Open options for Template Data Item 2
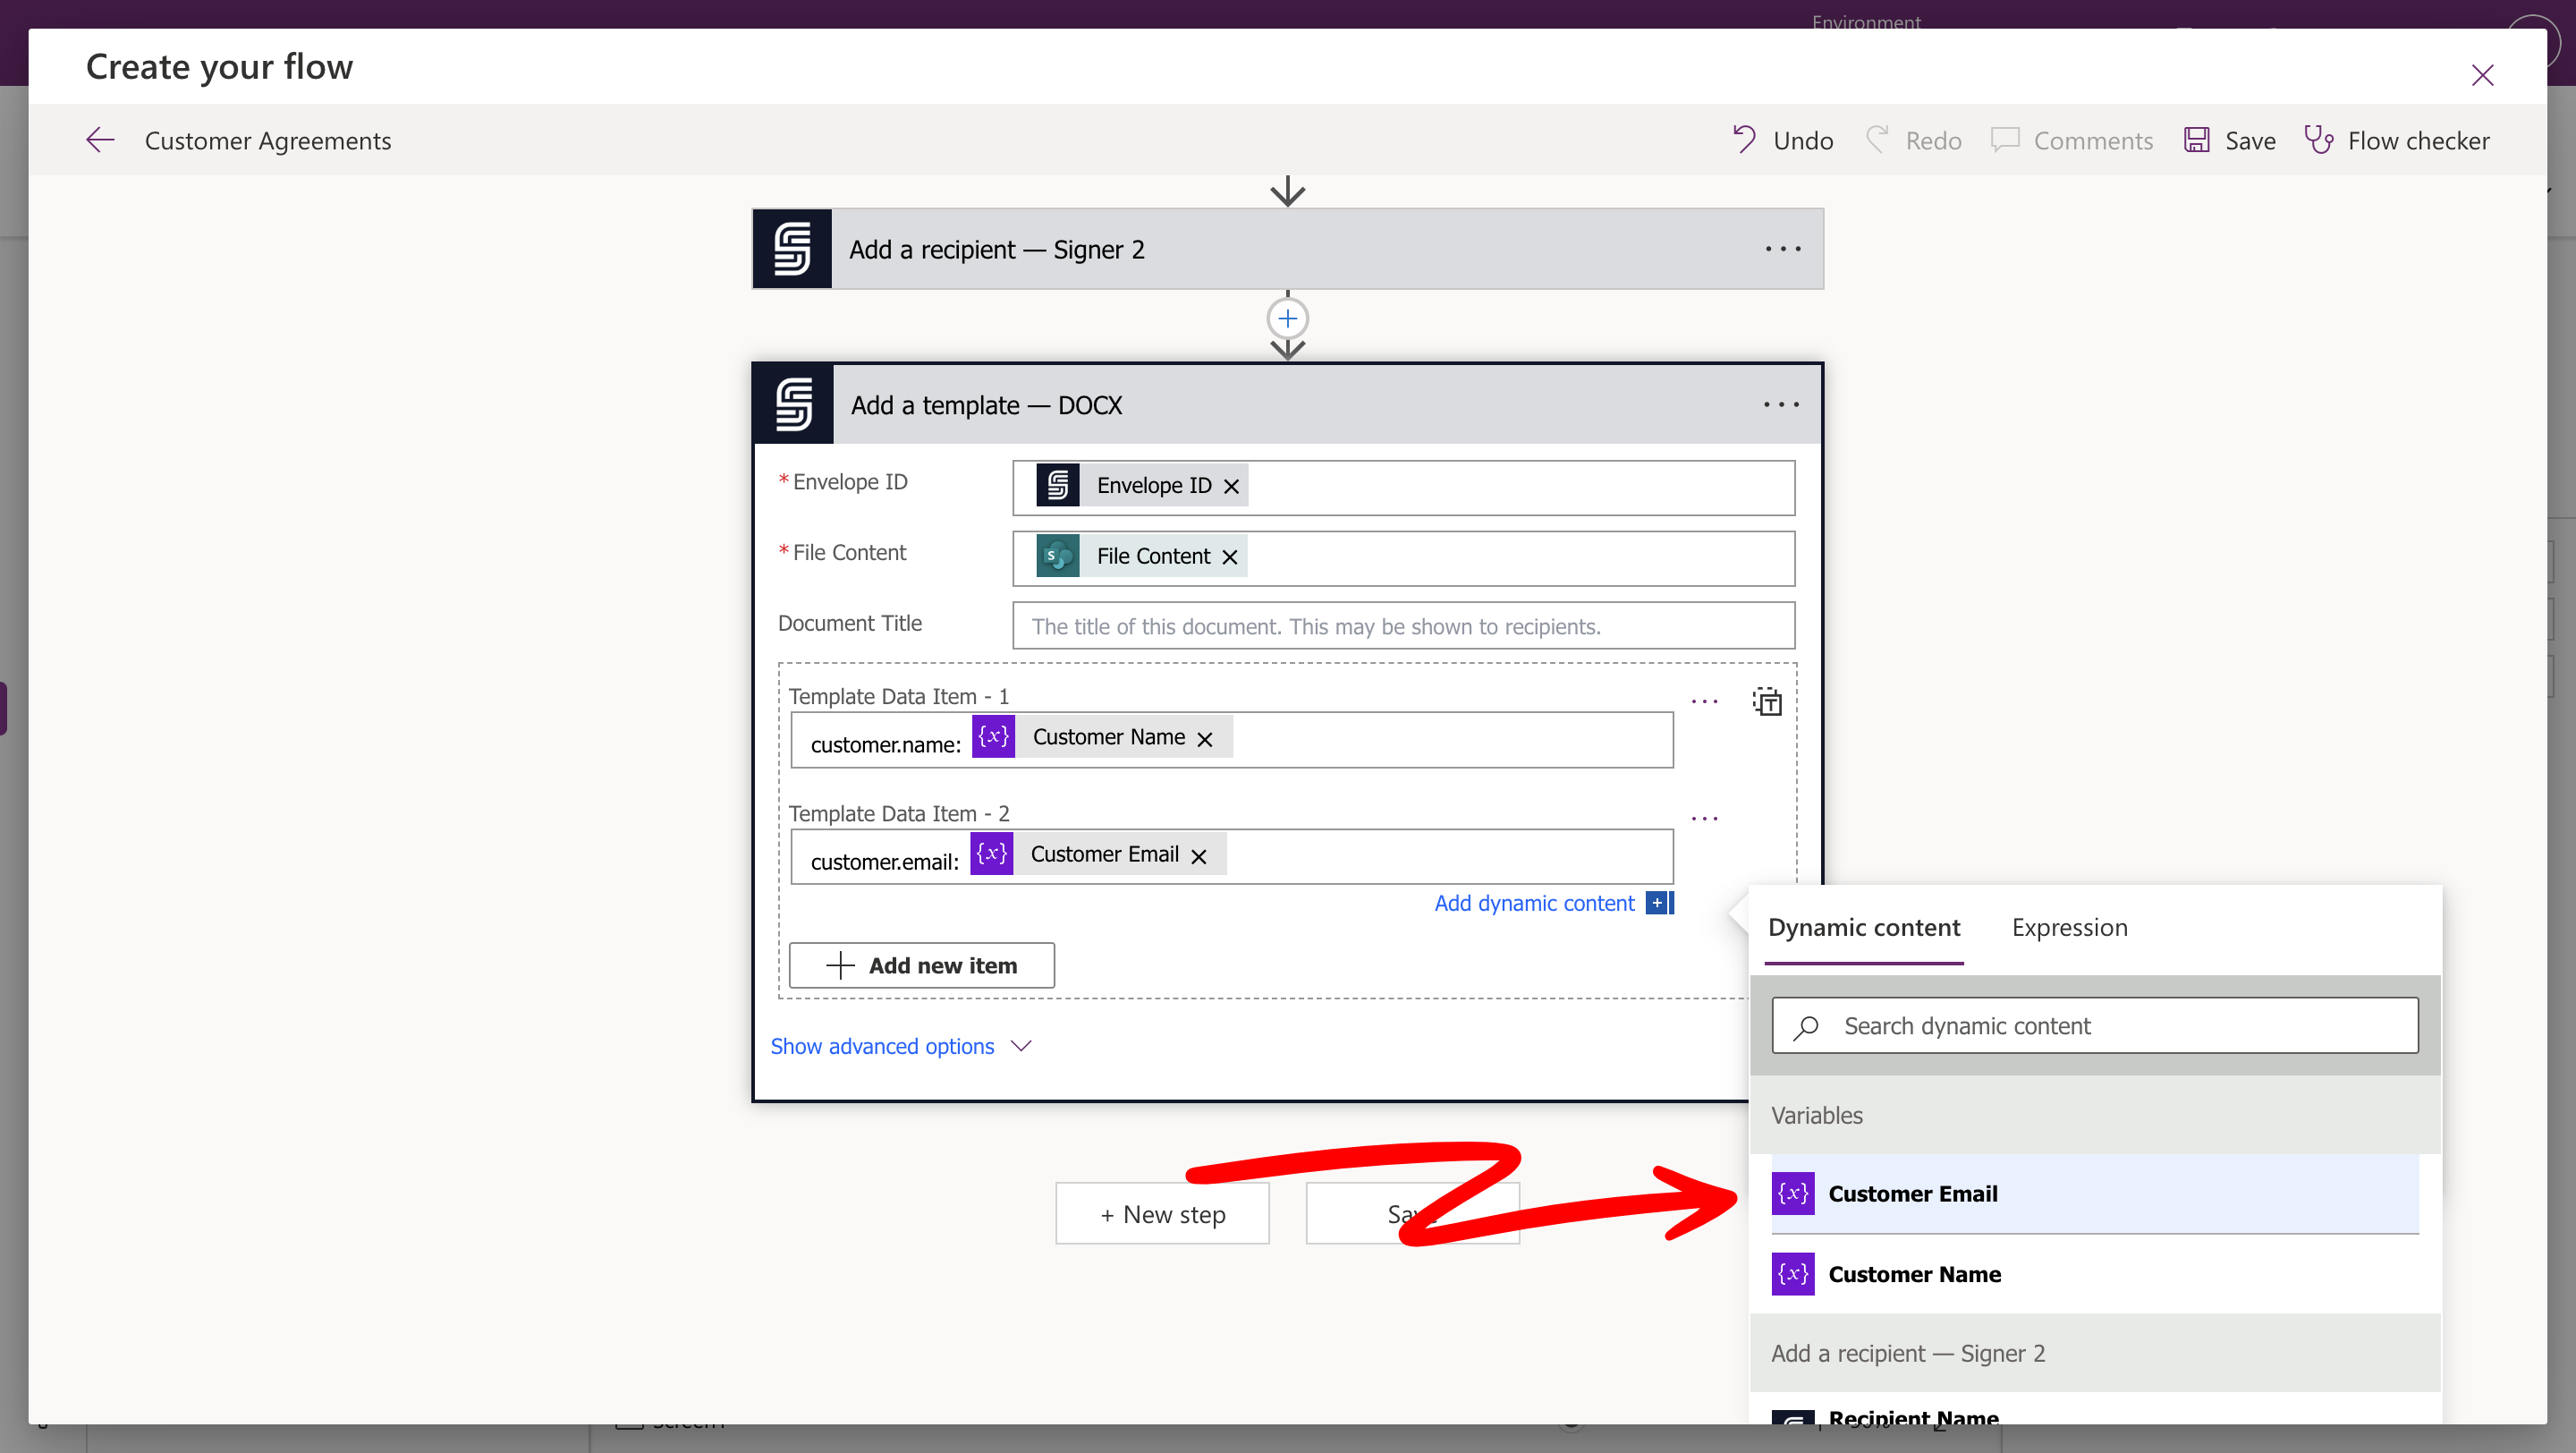2576x1453 pixels. click(x=1704, y=819)
